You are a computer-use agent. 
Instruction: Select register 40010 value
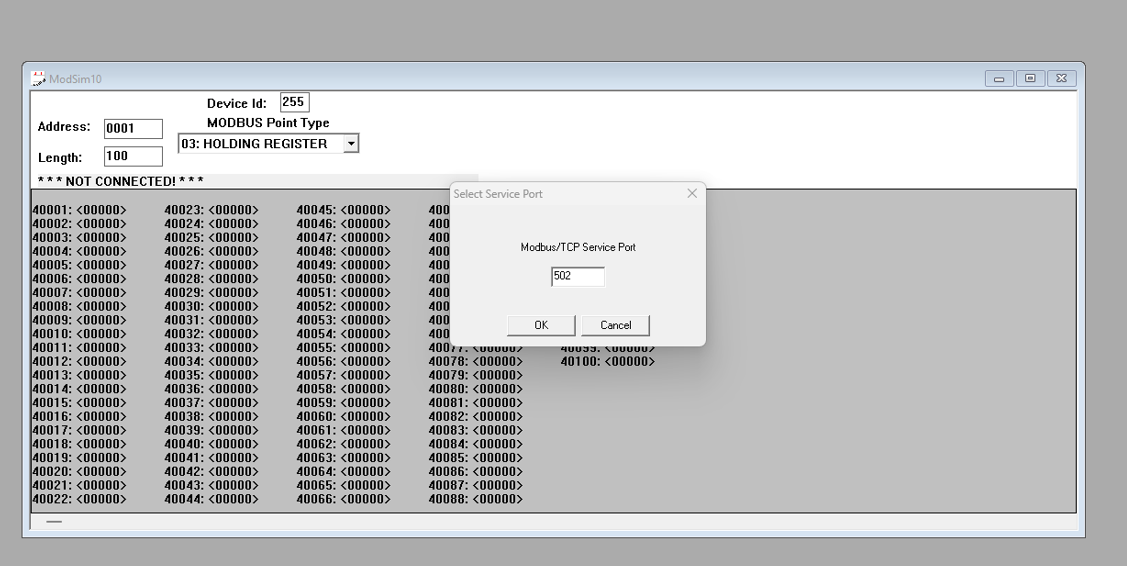[x=101, y=334]
